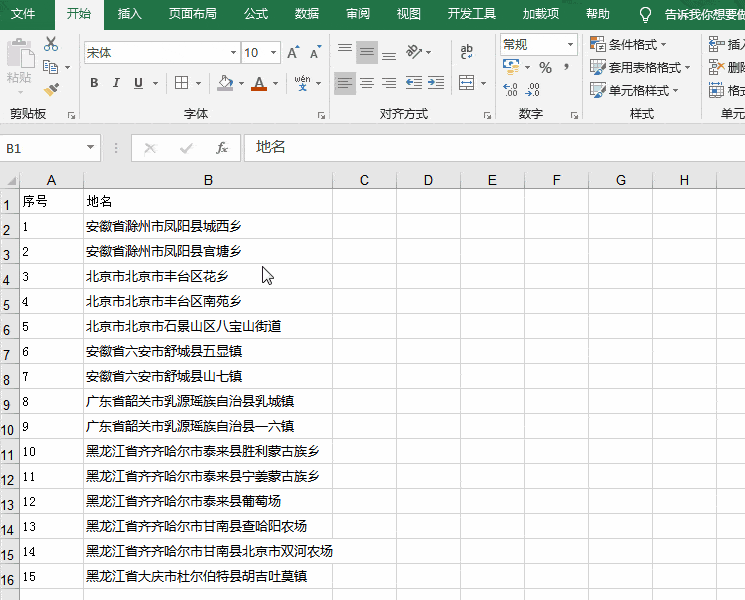Viewport: 745px width, 600px height.
Task: Switch to the 数据 tab
Action: coord(306,14)
